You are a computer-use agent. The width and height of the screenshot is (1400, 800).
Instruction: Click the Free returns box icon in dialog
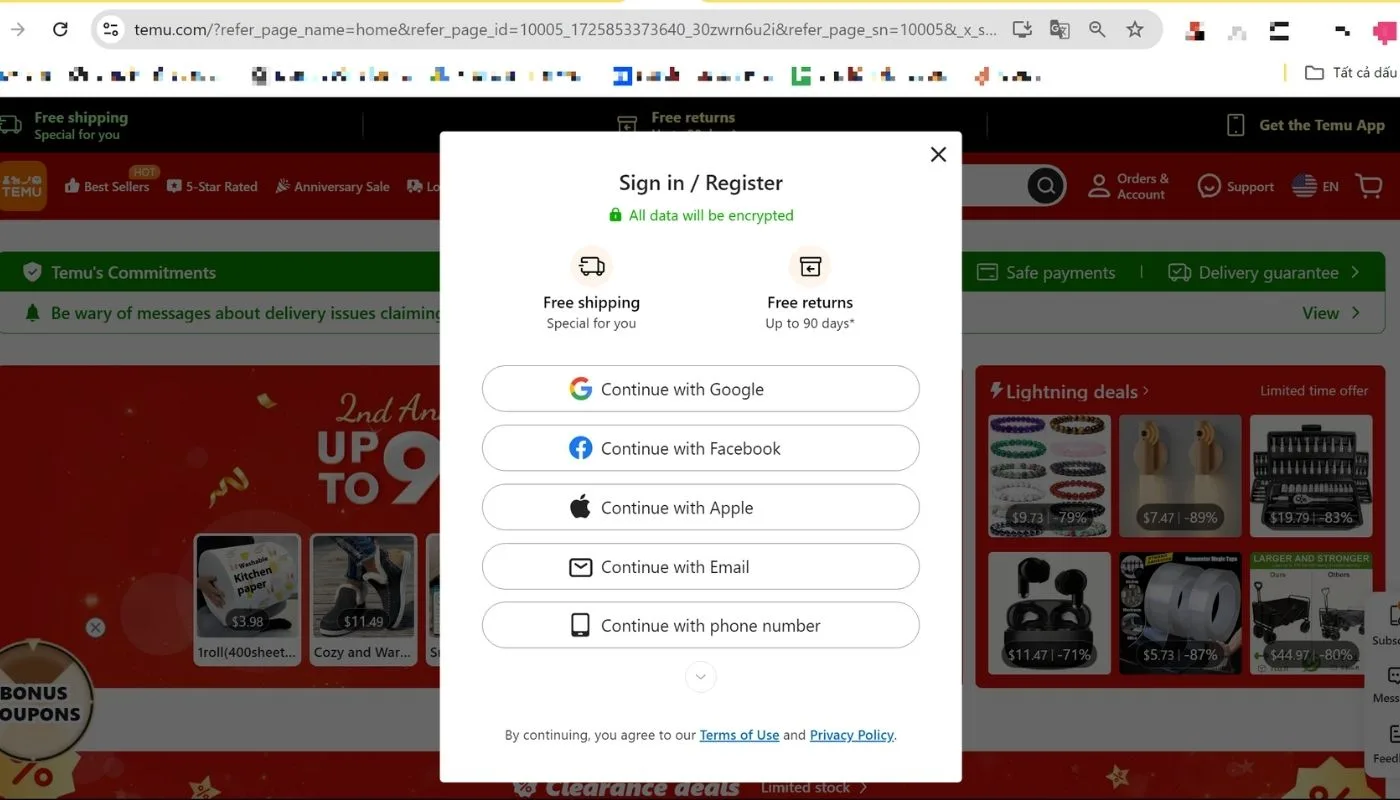[x=810, y=266]
